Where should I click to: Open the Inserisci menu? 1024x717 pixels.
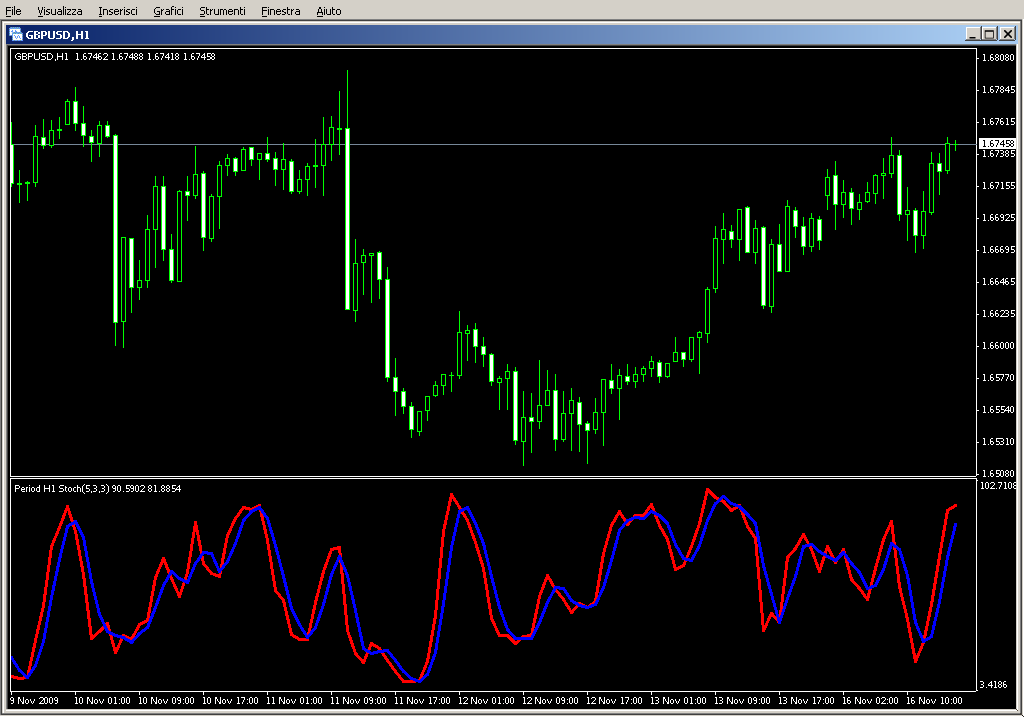click(118, 11)
